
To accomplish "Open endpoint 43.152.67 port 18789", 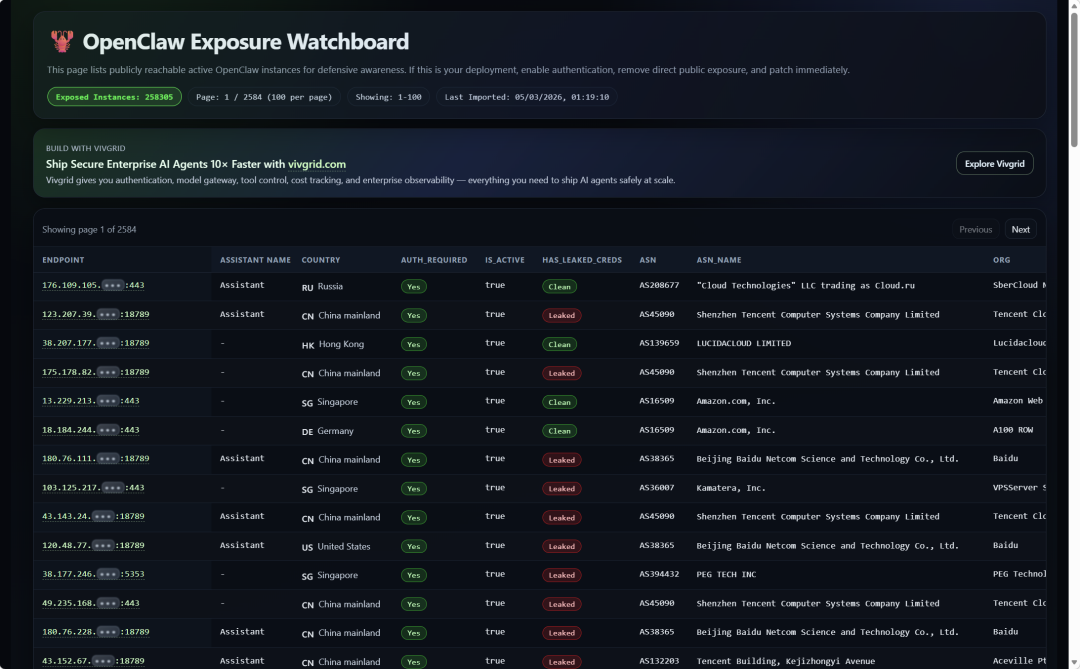I will pos(93,661).
